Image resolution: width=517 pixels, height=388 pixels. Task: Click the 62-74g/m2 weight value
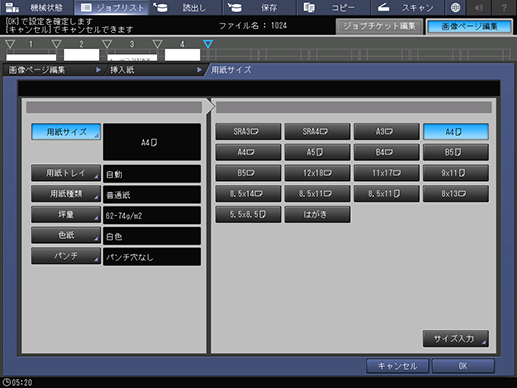point(152,215)
